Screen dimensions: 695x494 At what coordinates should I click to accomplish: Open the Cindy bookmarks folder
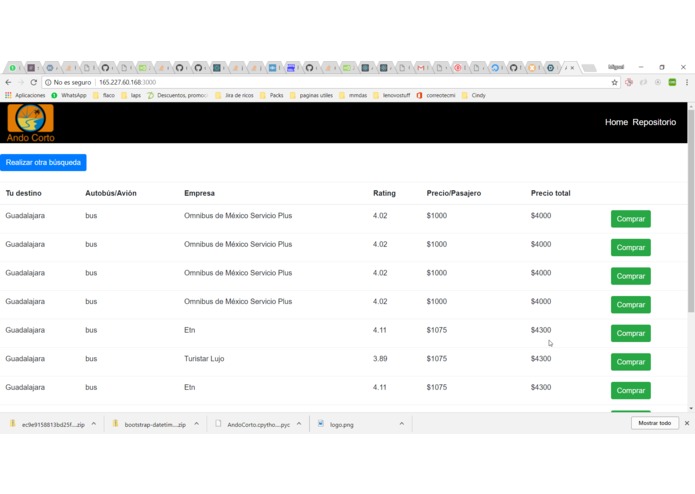click(474, 95)
